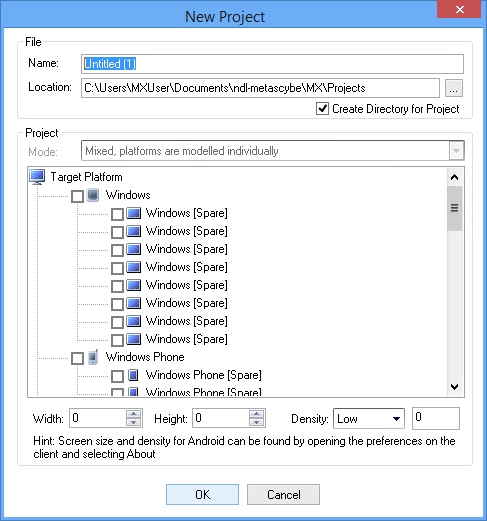Click the Target Platform monitor icon

point(37,177)
